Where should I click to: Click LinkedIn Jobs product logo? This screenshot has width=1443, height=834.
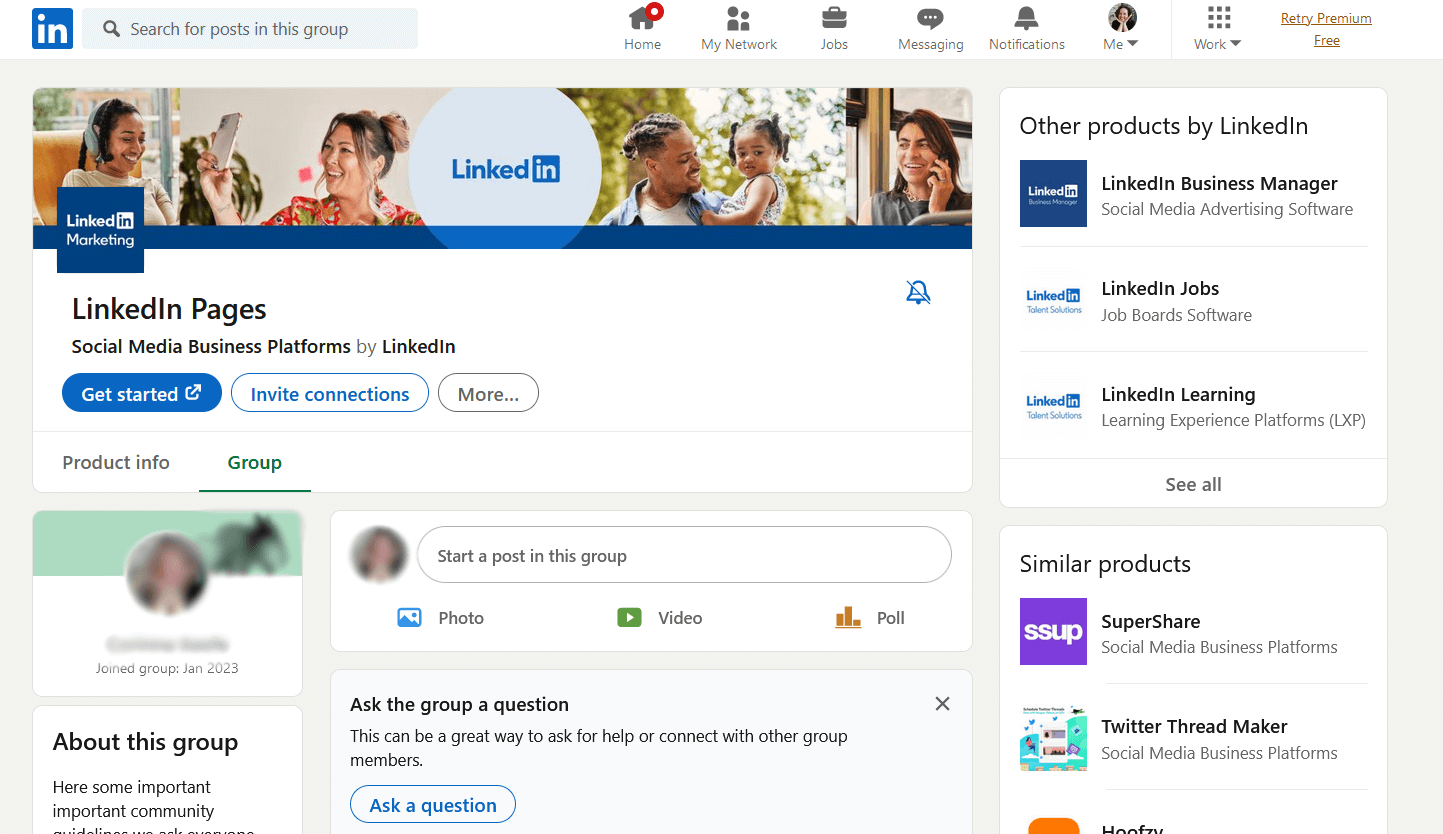(x=1053, y=299)
